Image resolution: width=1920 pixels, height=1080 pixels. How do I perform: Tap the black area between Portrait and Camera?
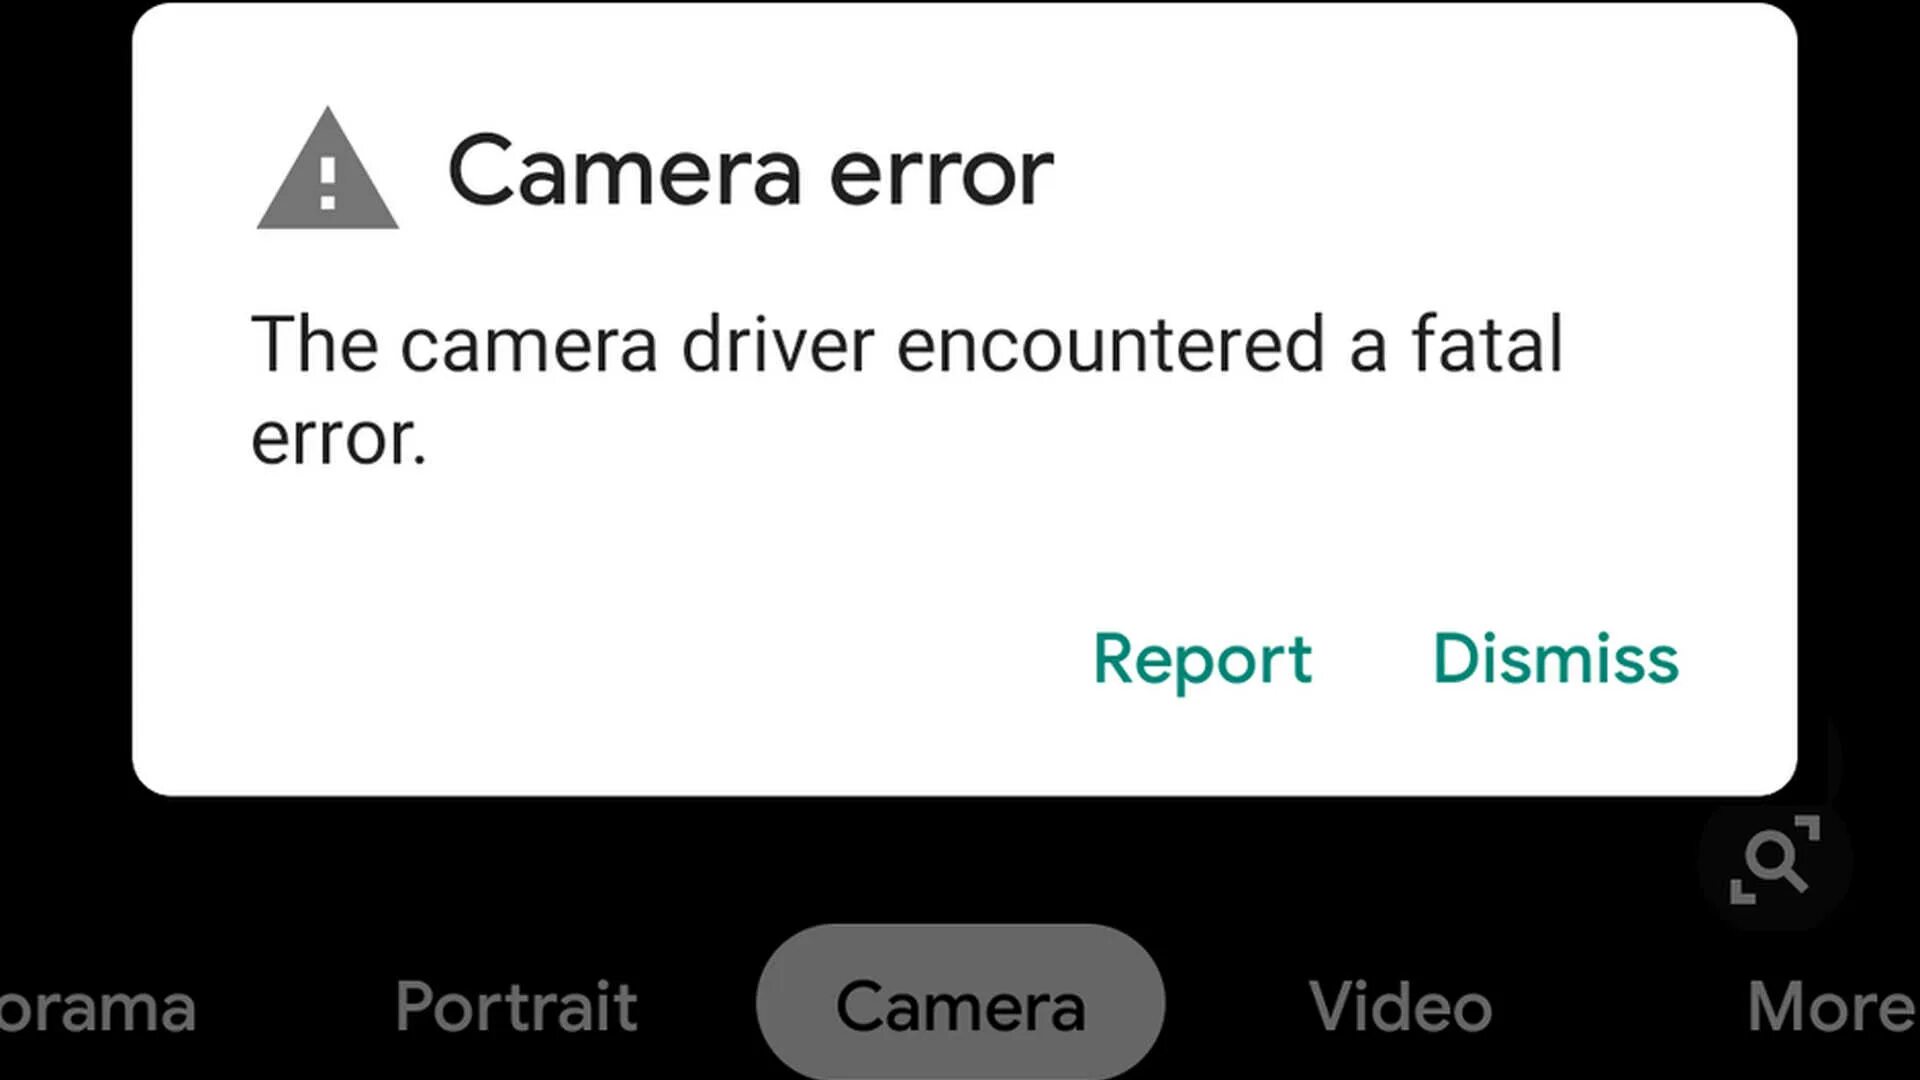(x=697, y=1005)
